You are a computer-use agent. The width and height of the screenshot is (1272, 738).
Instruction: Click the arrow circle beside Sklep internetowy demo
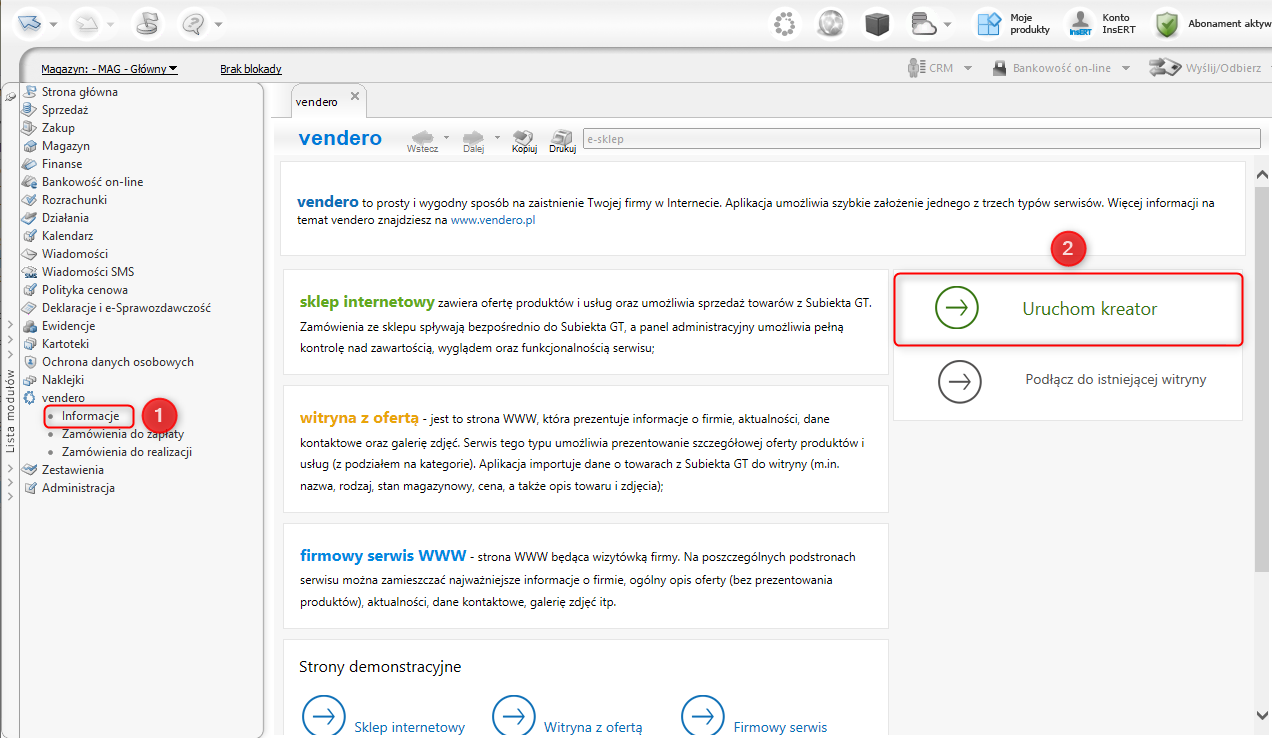324,716
